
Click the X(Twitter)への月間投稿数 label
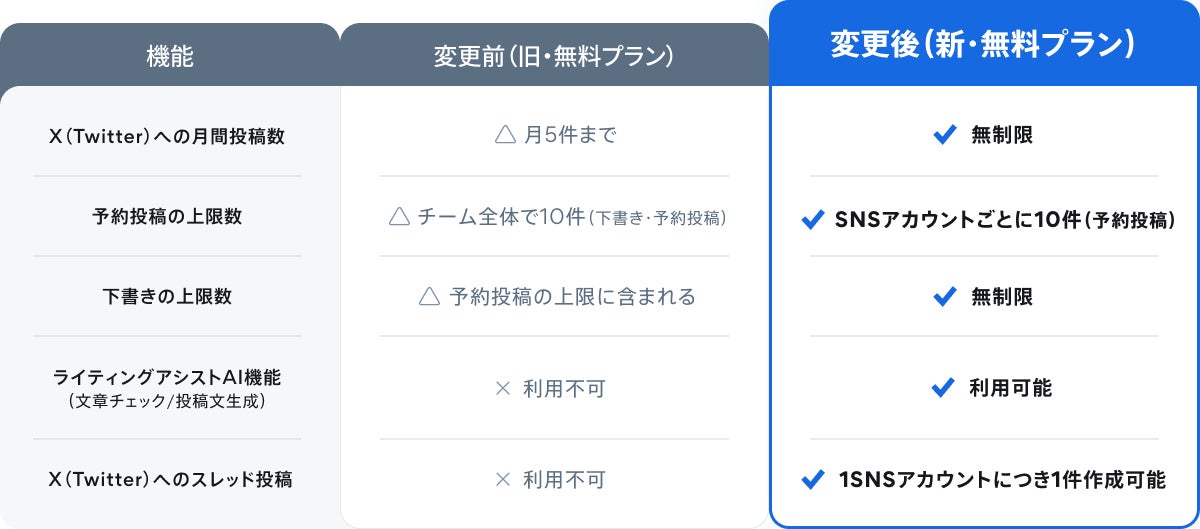coord(167,136)
